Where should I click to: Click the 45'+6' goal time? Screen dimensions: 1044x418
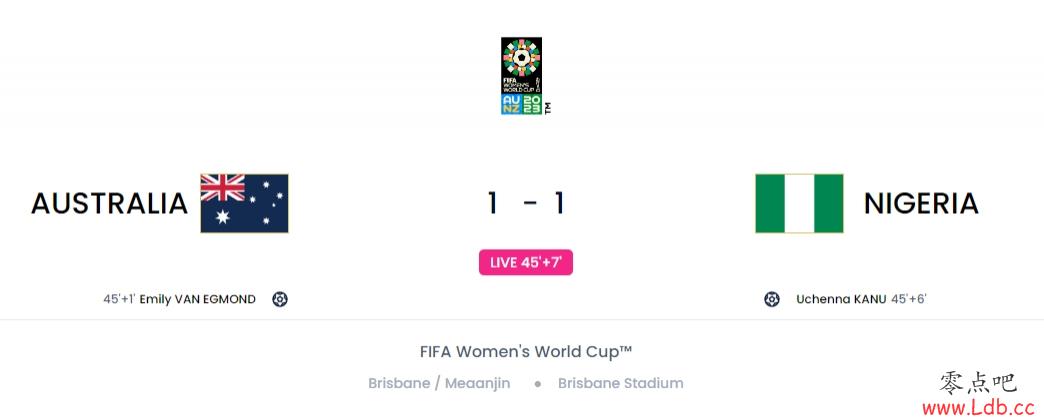pyautogui.click(x=909, y=300)
